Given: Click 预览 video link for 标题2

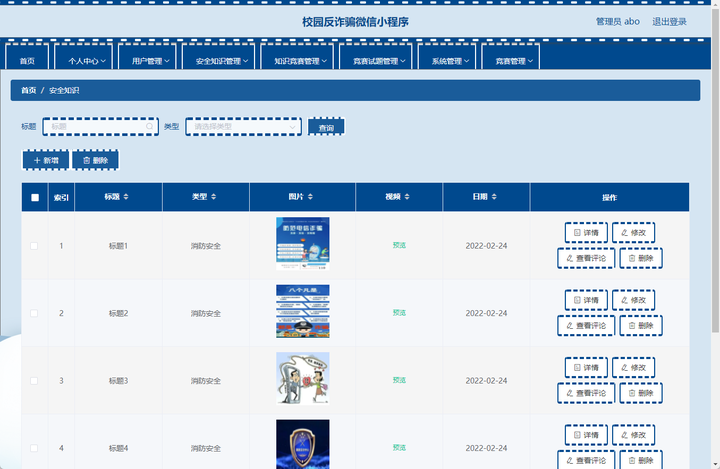Looking at the screenshot, I should coord(399,313).
